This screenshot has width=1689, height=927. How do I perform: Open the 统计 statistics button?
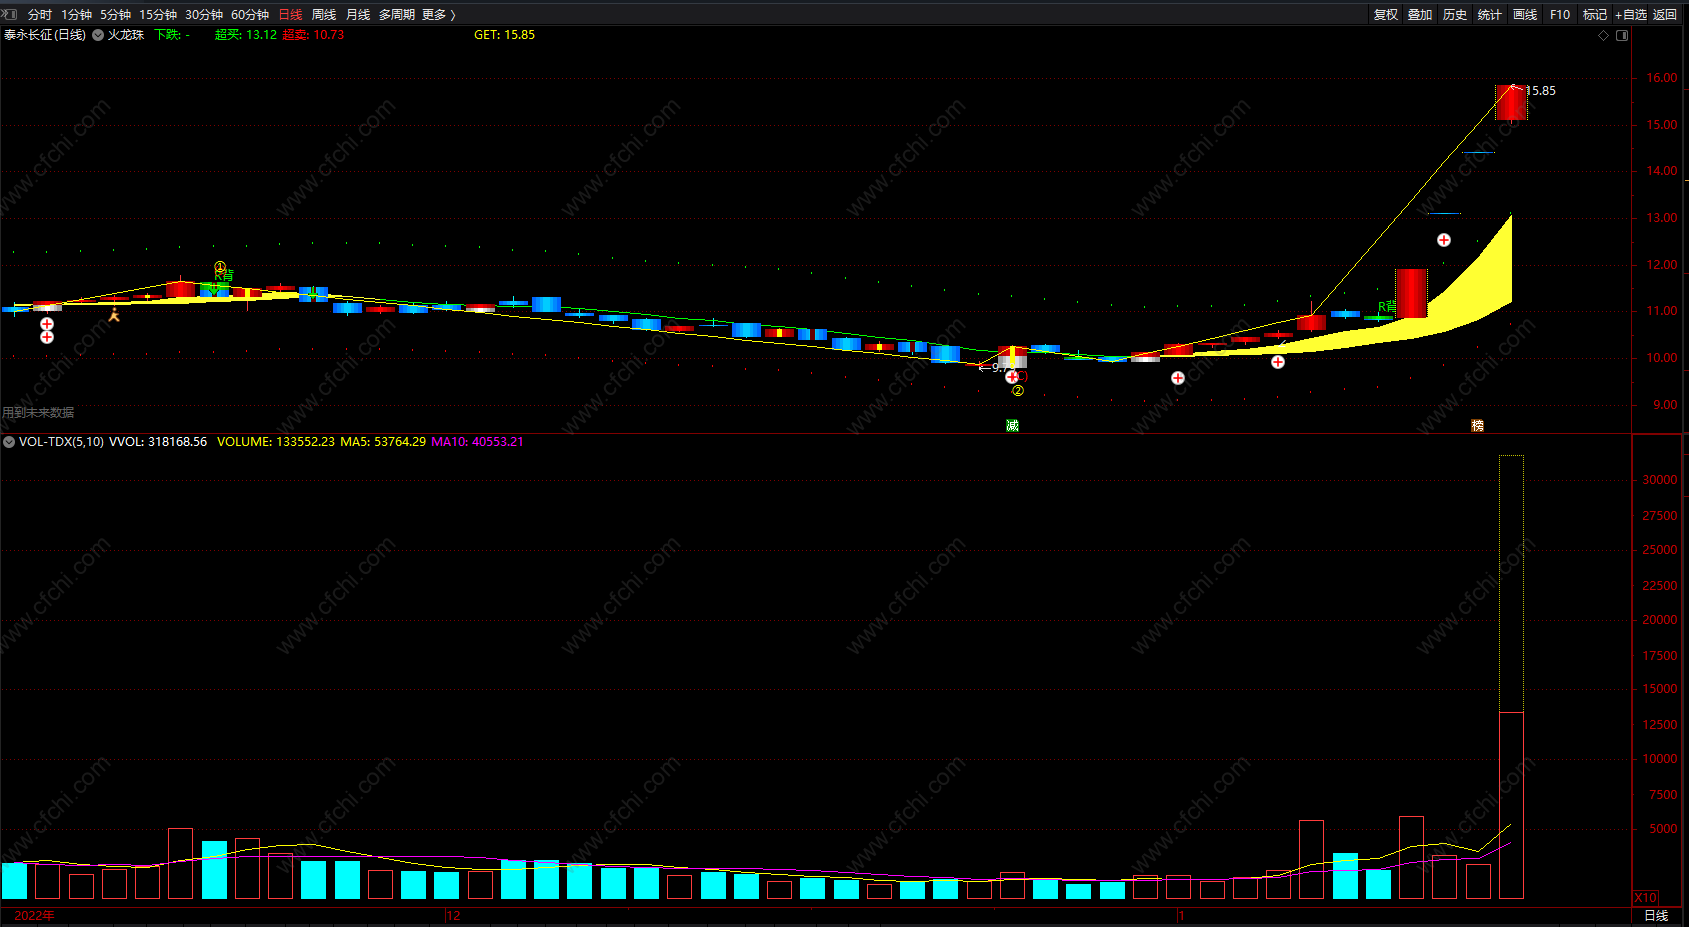coord(1490,15)
